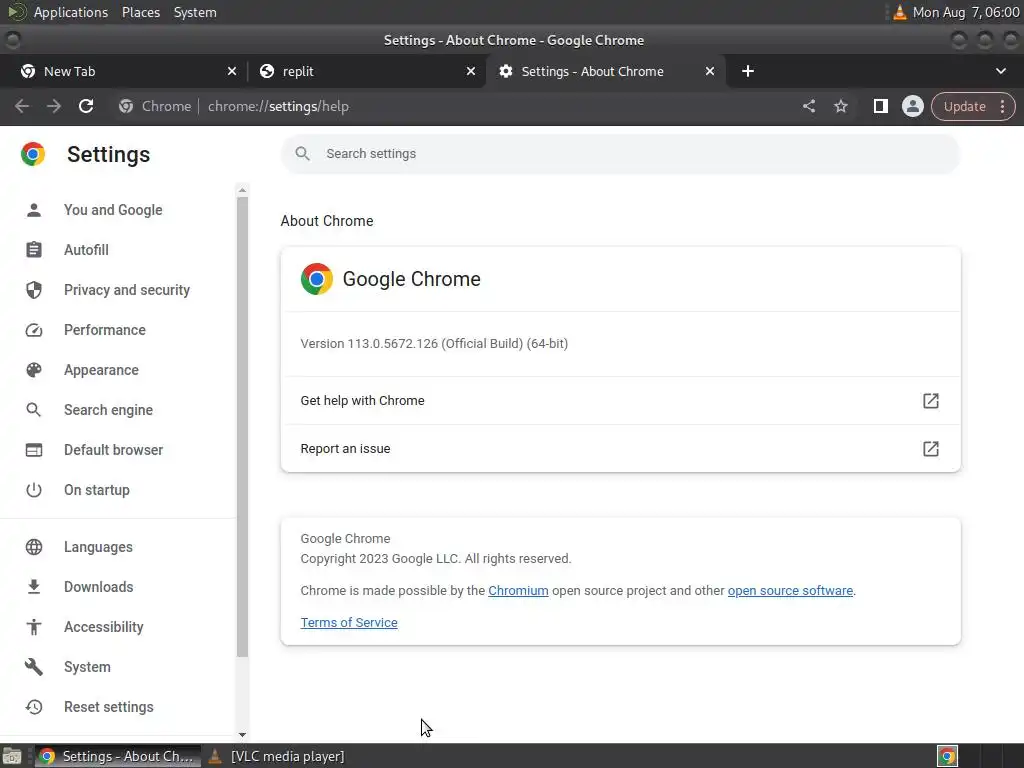Open the open source software link
1024x768 pixels.
790,590
